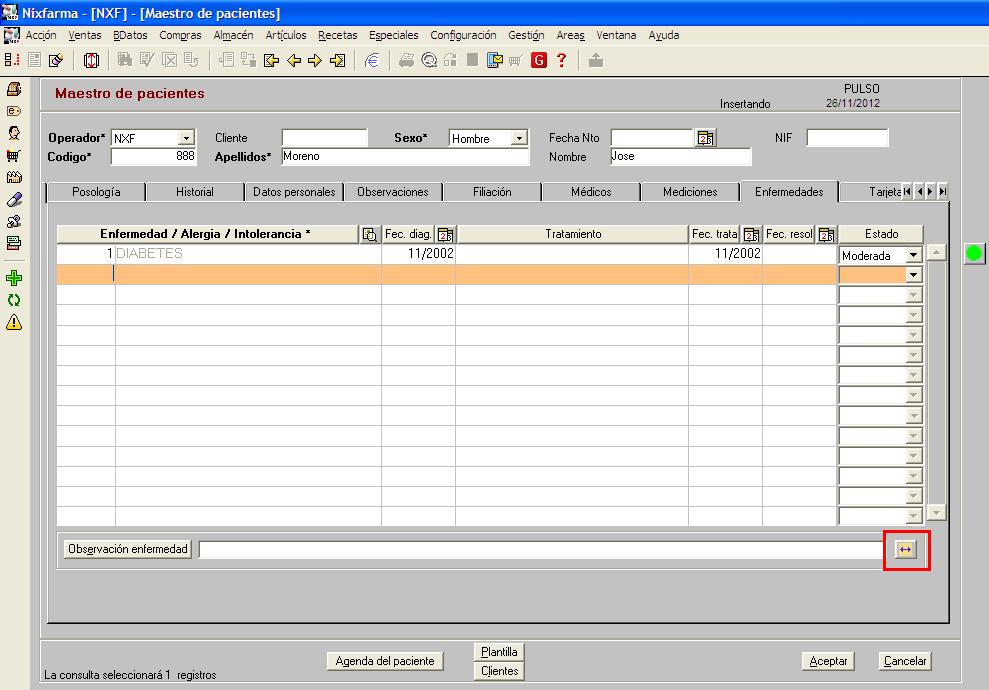Click the Observación enfermedad text field
Viewport: 989px width, 690px height.
click(541, 549)
